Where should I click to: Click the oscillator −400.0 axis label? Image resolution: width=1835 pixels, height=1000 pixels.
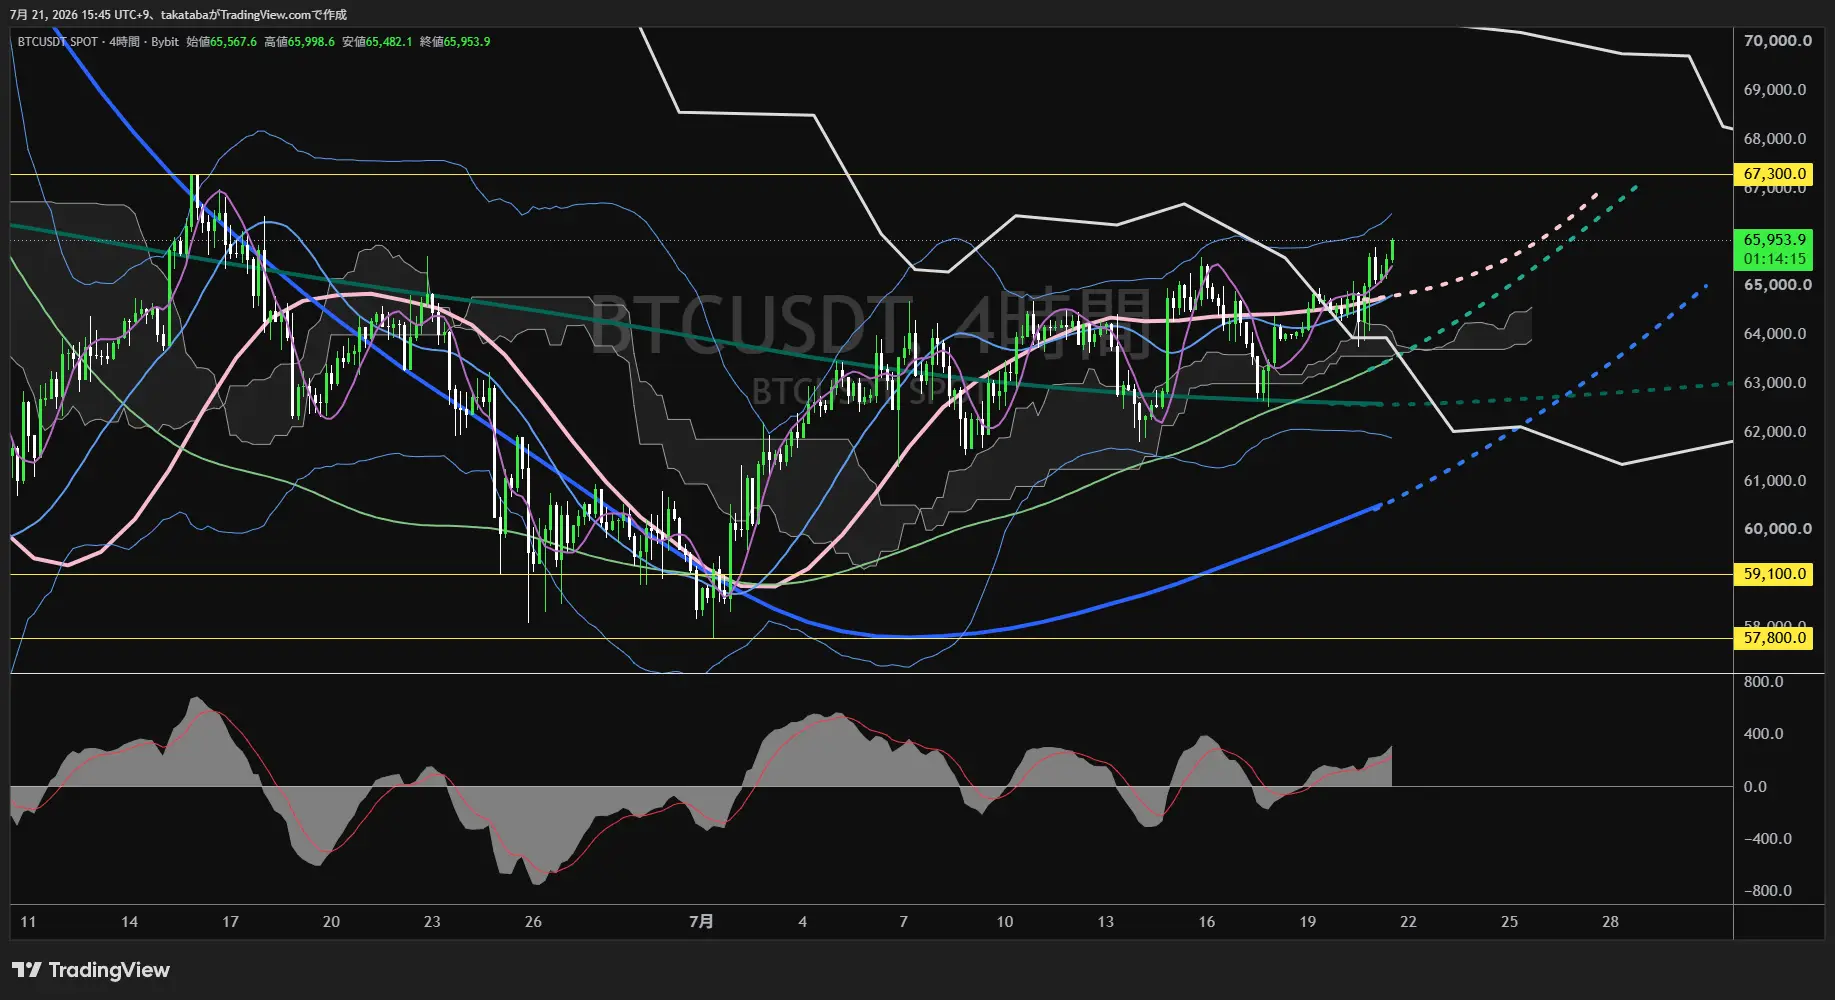point(1767,839)
